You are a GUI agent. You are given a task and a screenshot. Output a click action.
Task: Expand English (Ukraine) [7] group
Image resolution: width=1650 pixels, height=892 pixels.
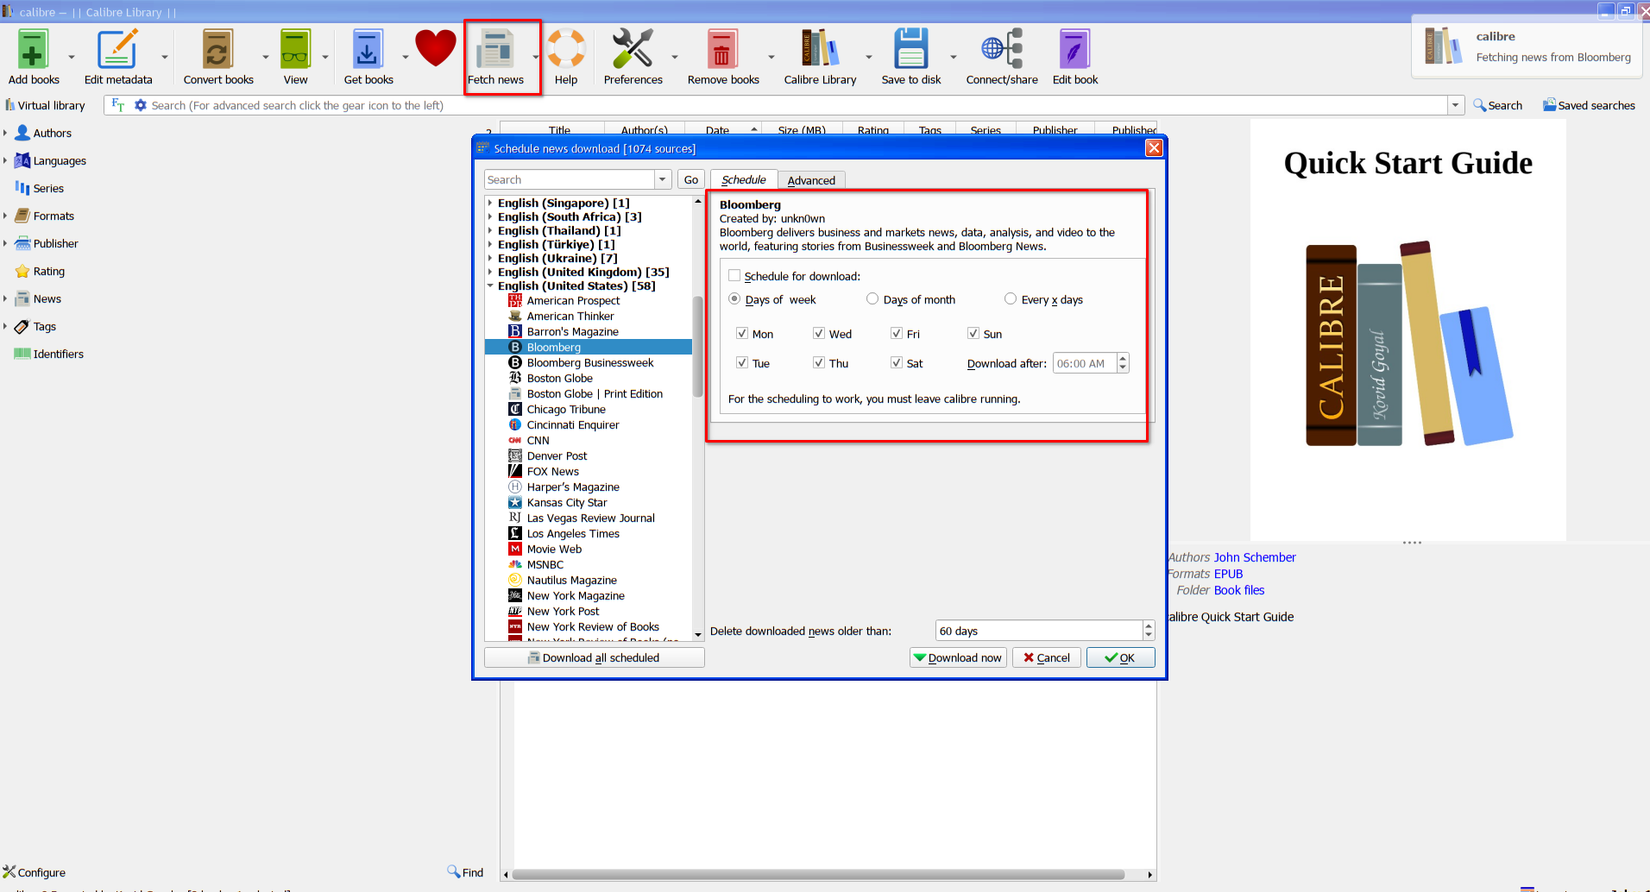(x=491, y=258)
